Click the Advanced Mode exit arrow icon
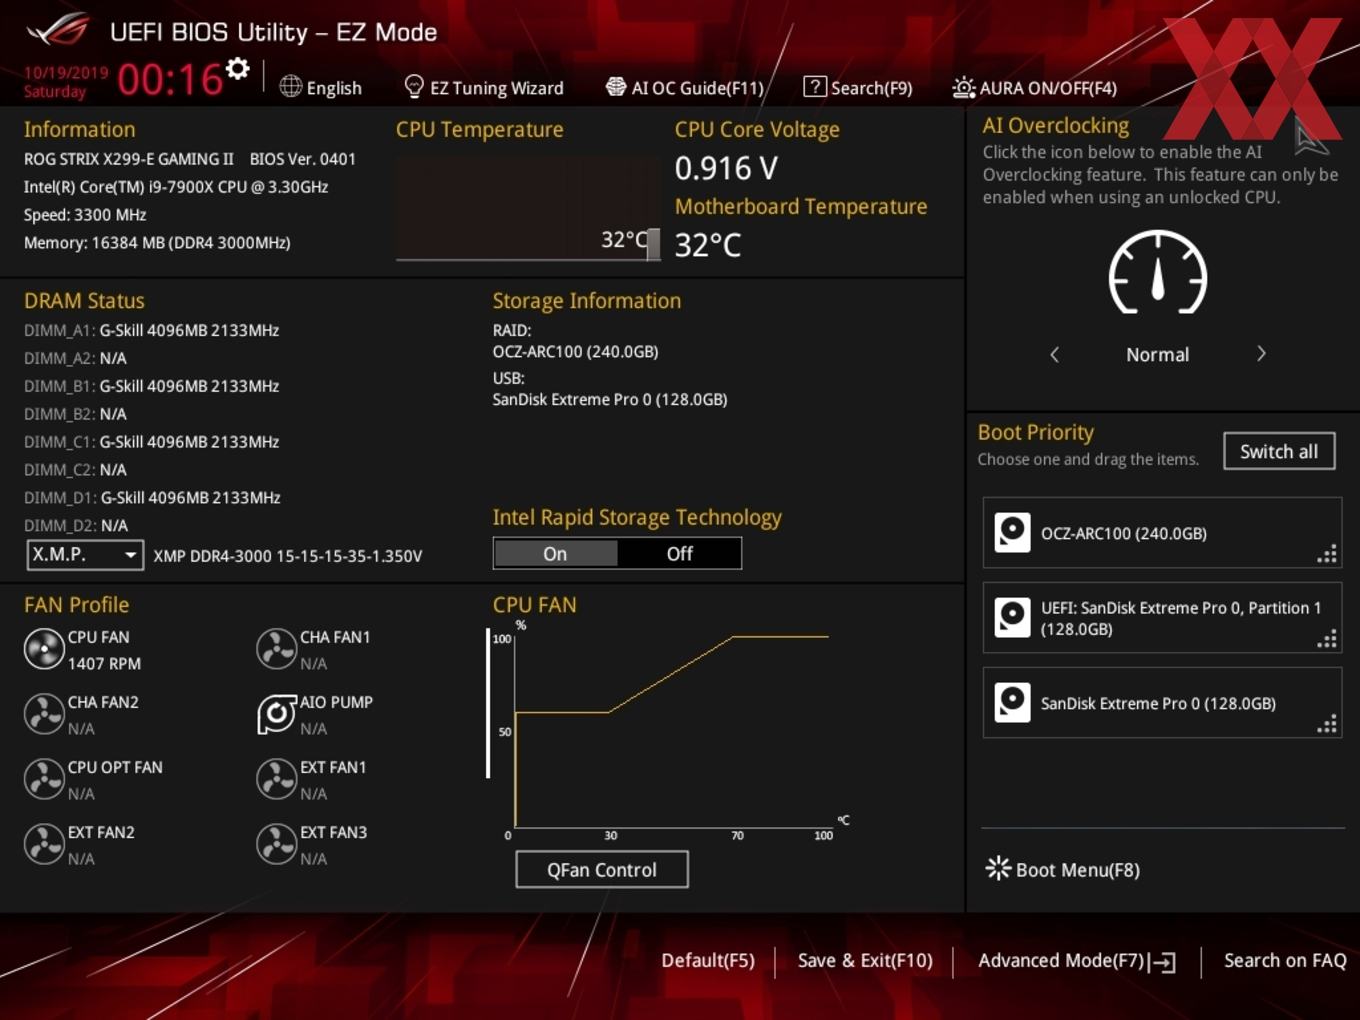1360x1020 pixels. tap(1162, 962)
